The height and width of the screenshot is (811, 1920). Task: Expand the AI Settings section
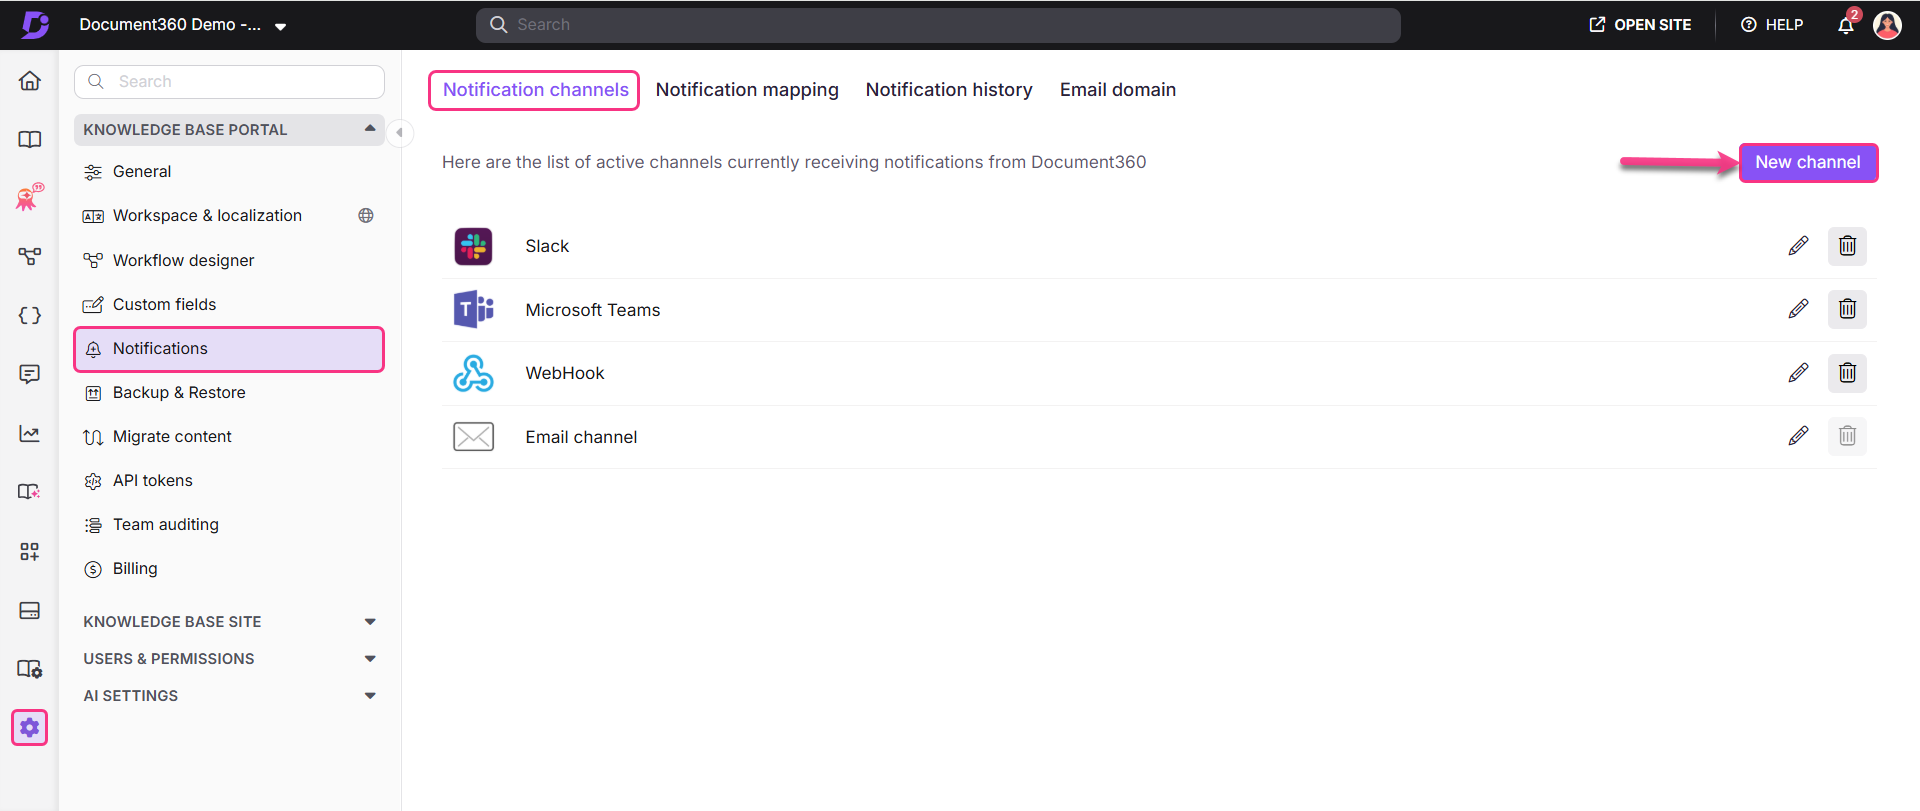pyautogui.click(x=229, y=696)
